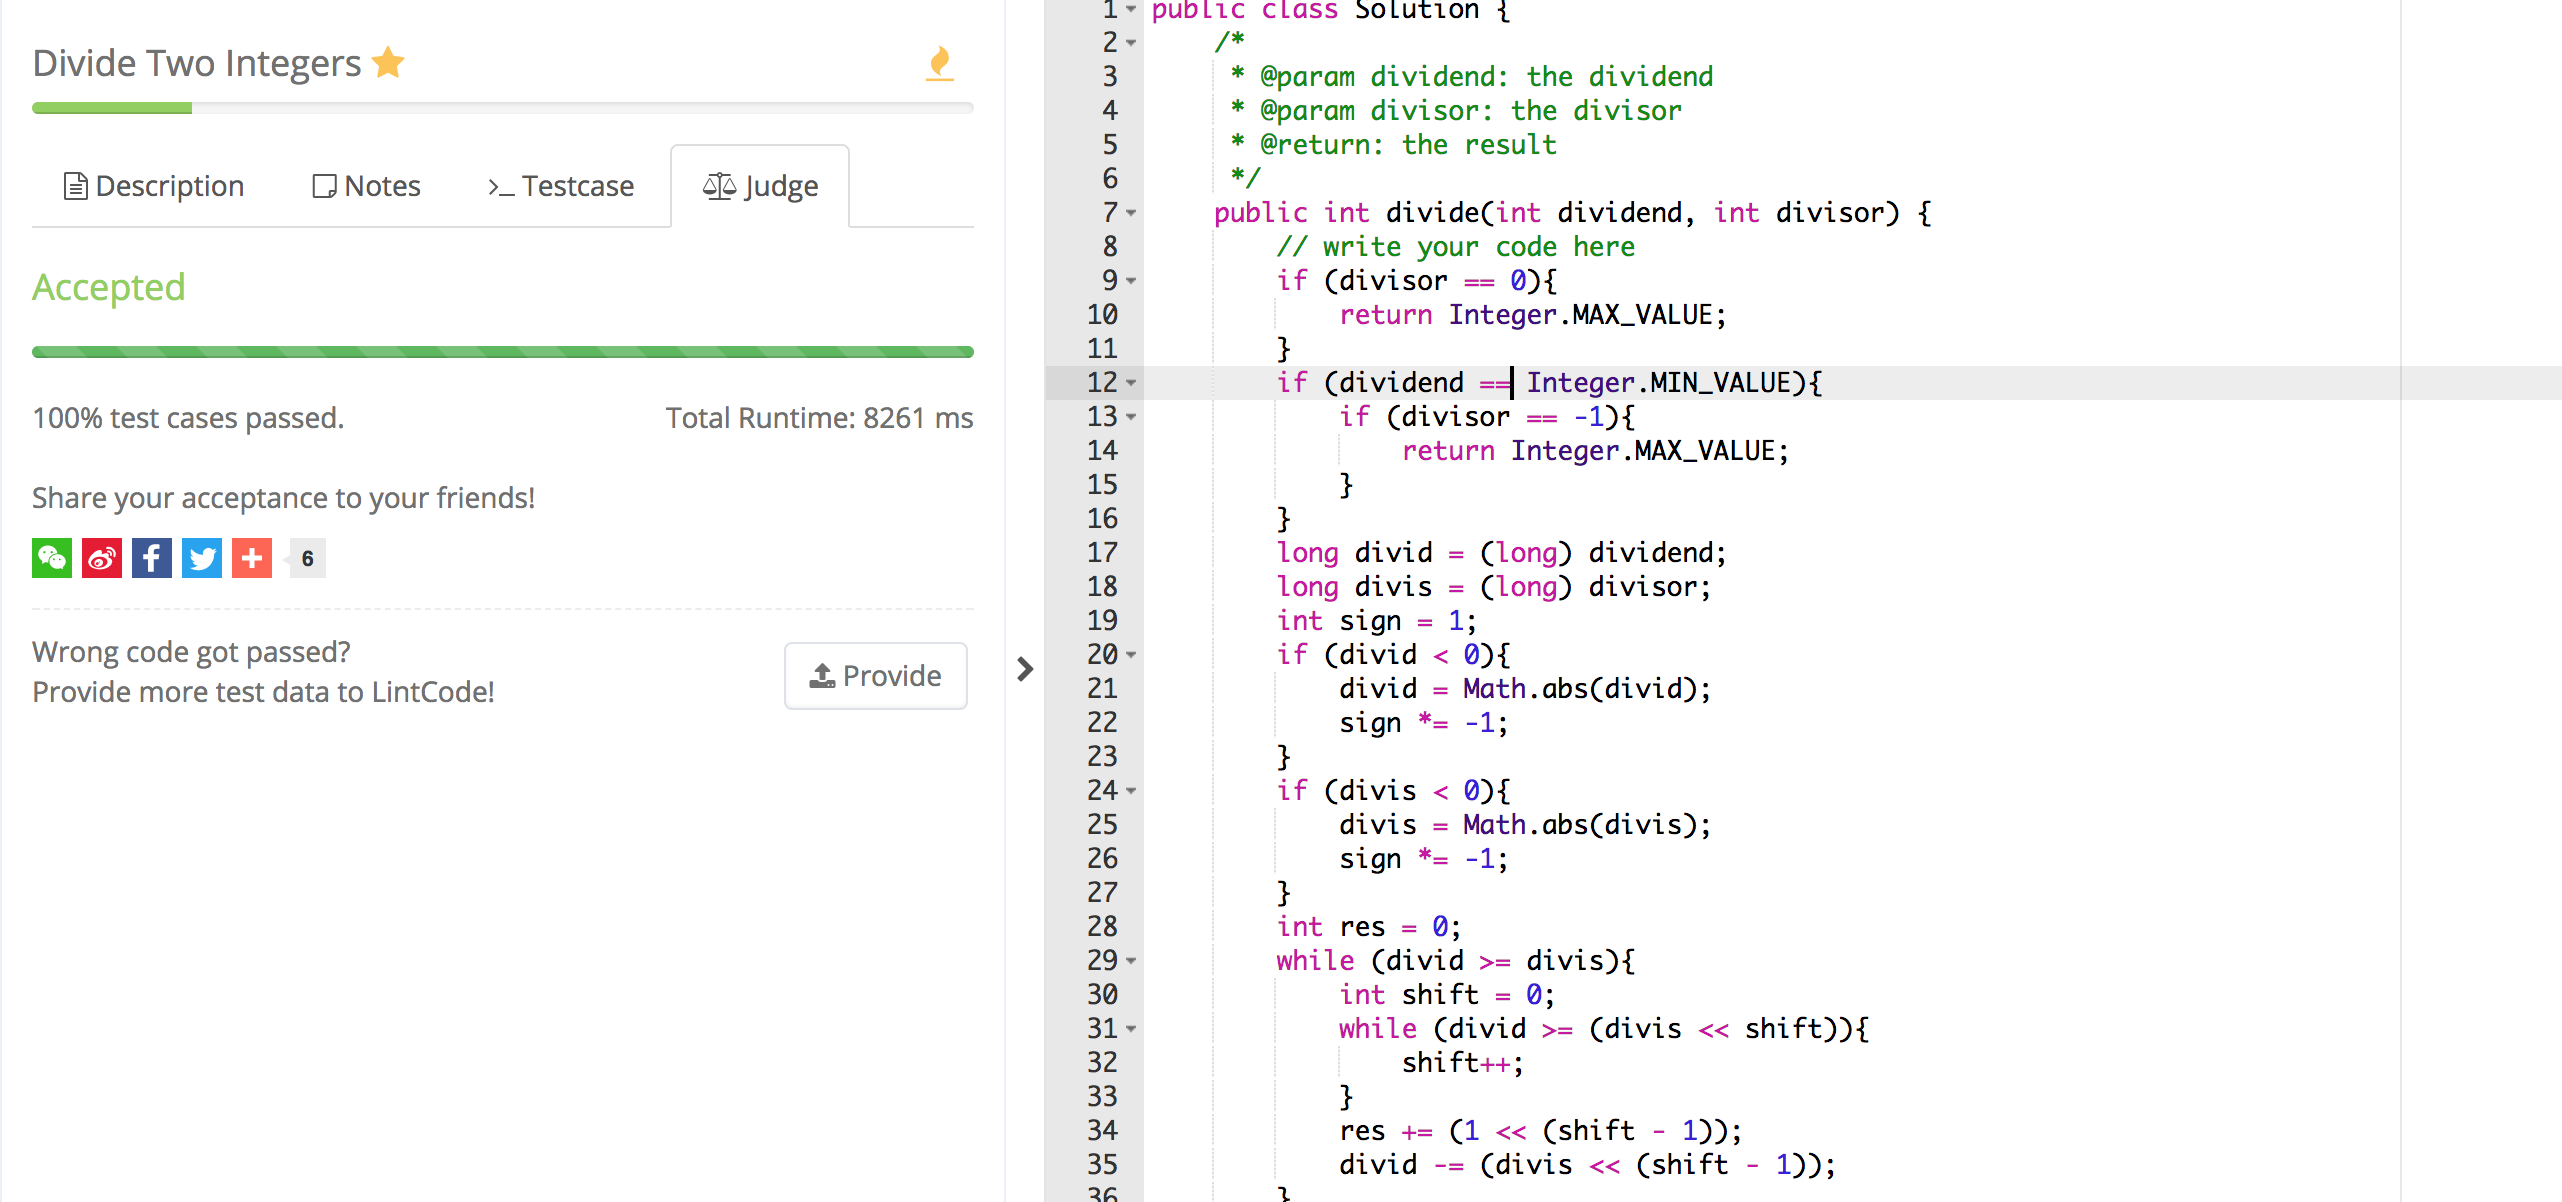Click the share count badge 6
2562x1202 pixels.
pyautogui.click(x=308, y=558)
